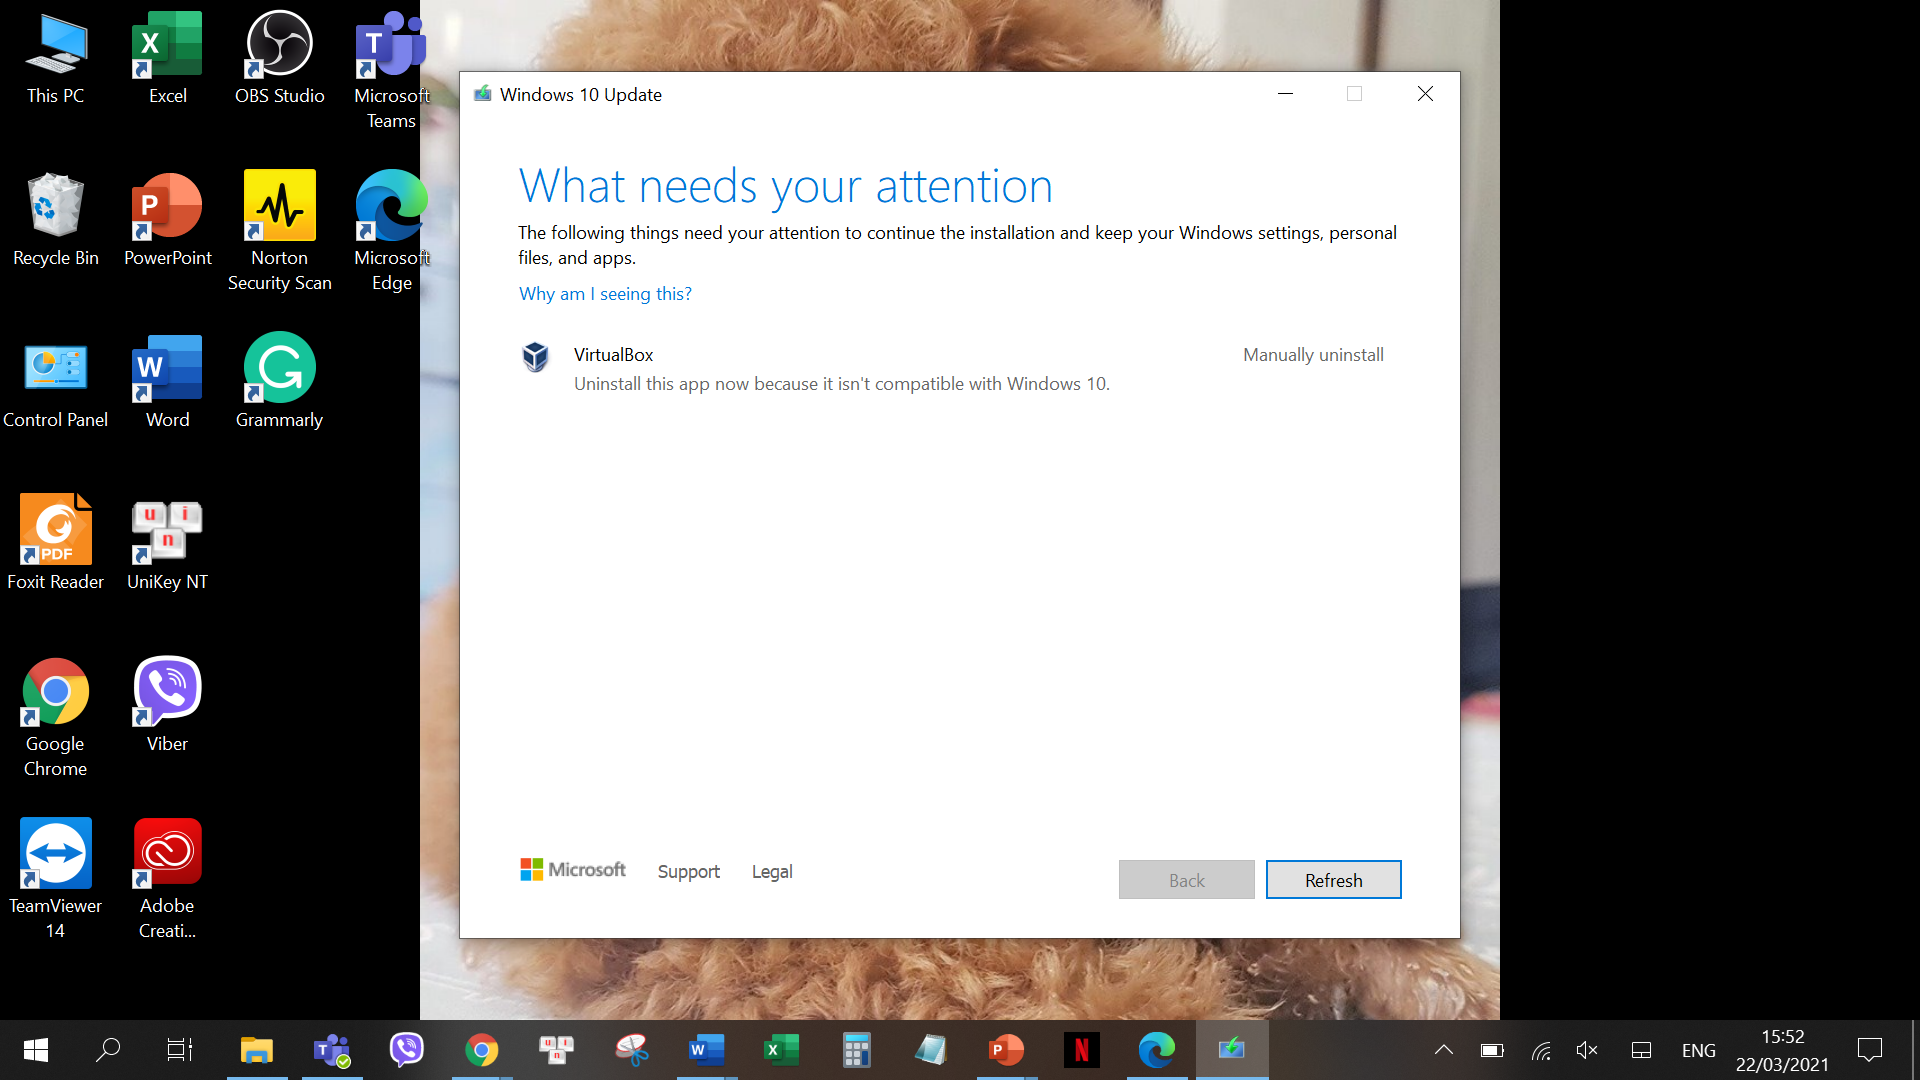Open the Support link

click(688, 871)
